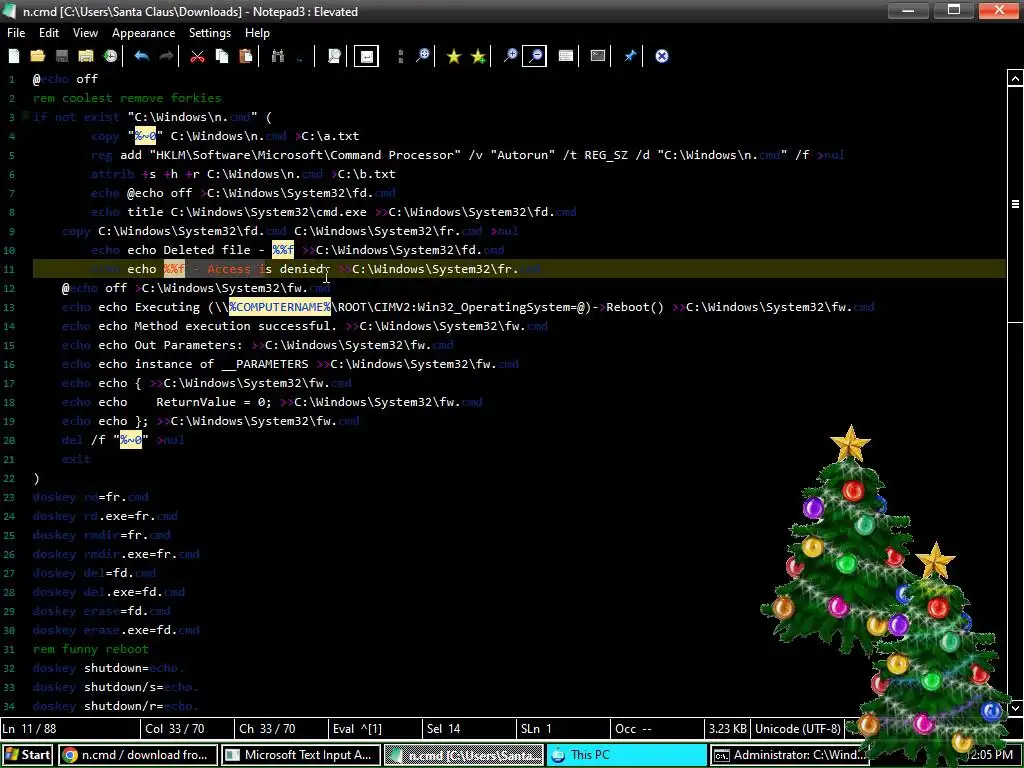1024x768 pixels.
Task: Click 'rem funny reboot' comment on line 31
Action: click(91, 649)
